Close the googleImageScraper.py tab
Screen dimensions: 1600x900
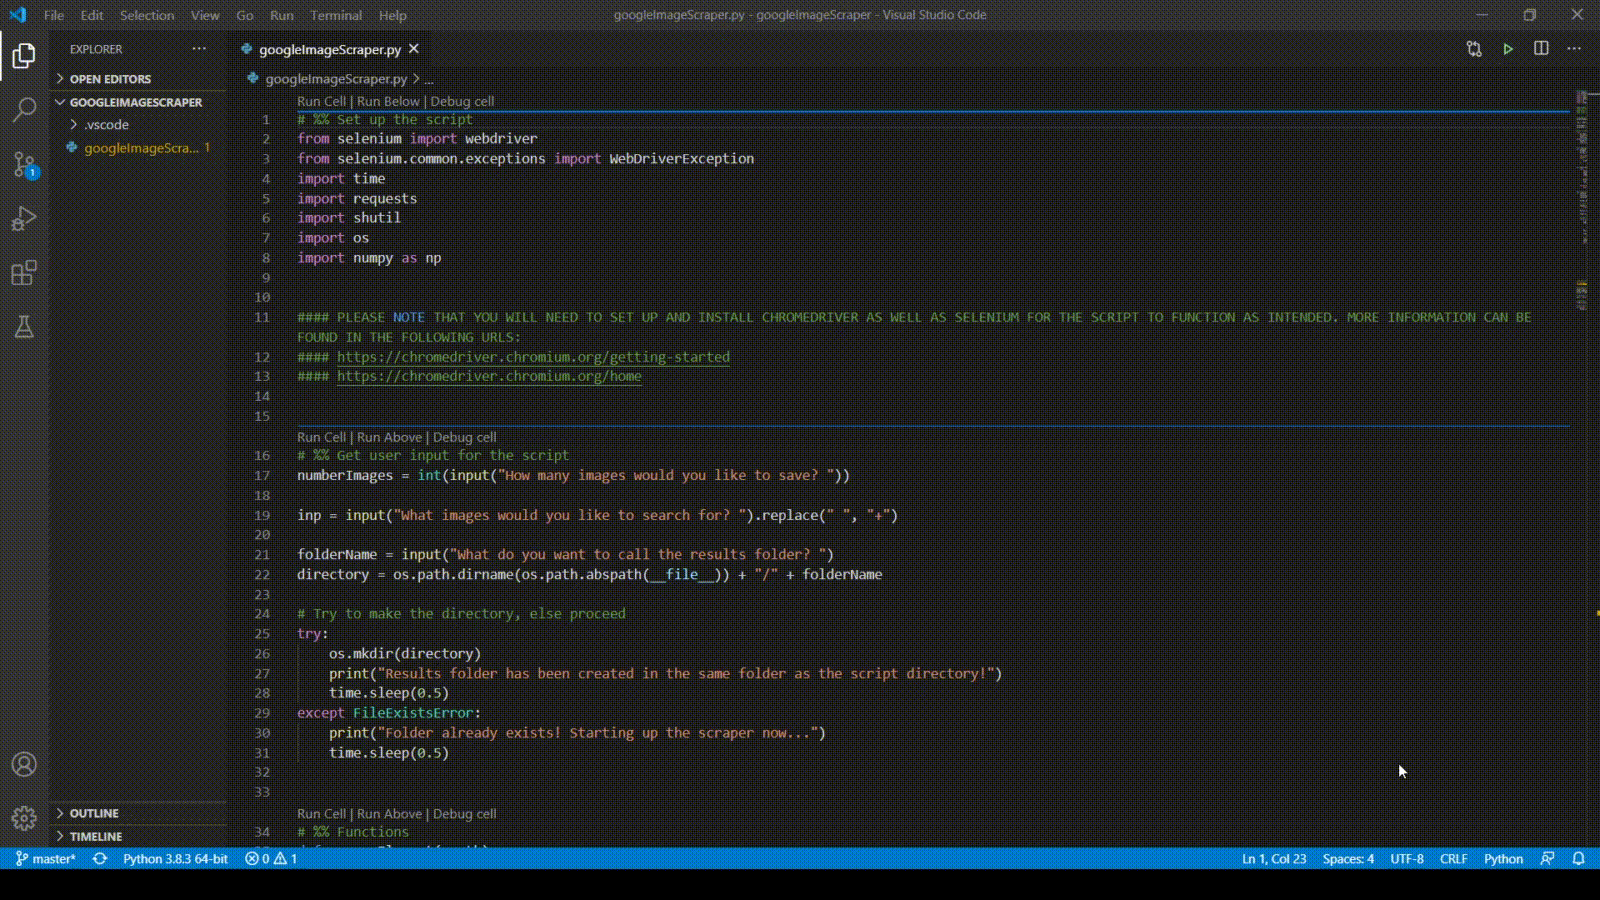coord(414,49)
